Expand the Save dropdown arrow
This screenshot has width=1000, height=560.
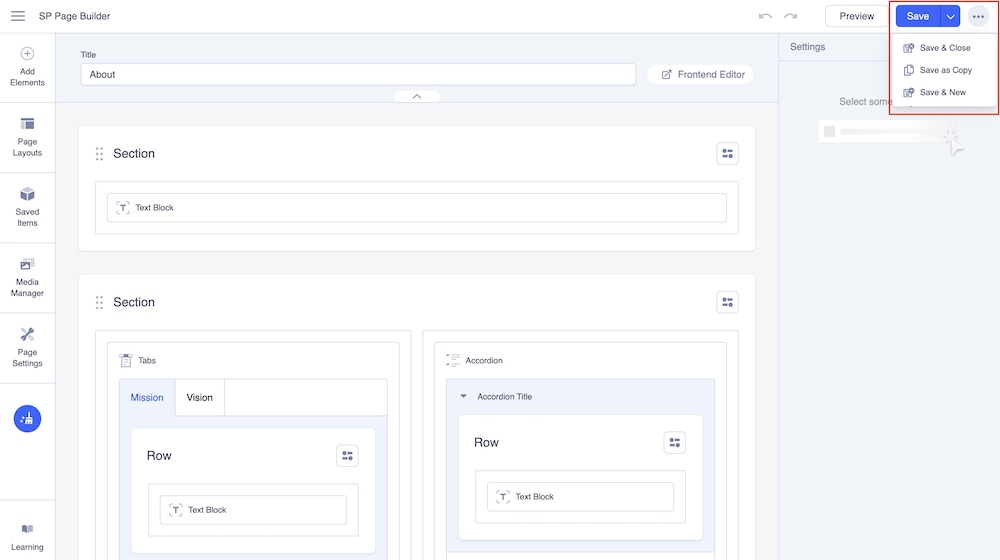[950, 16]
